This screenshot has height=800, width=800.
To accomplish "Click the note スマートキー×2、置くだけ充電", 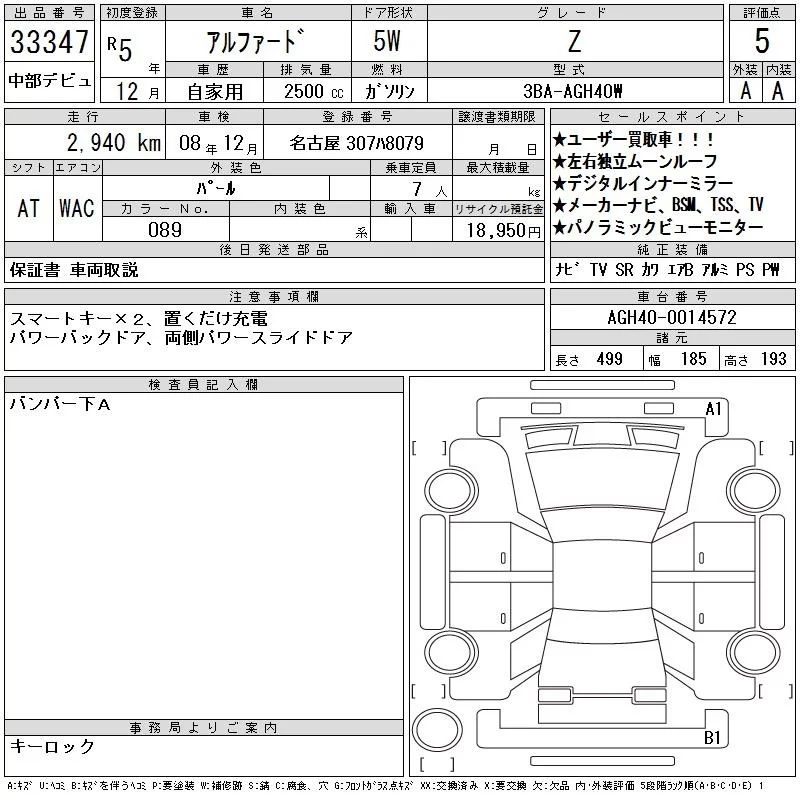I will [138, 318].
